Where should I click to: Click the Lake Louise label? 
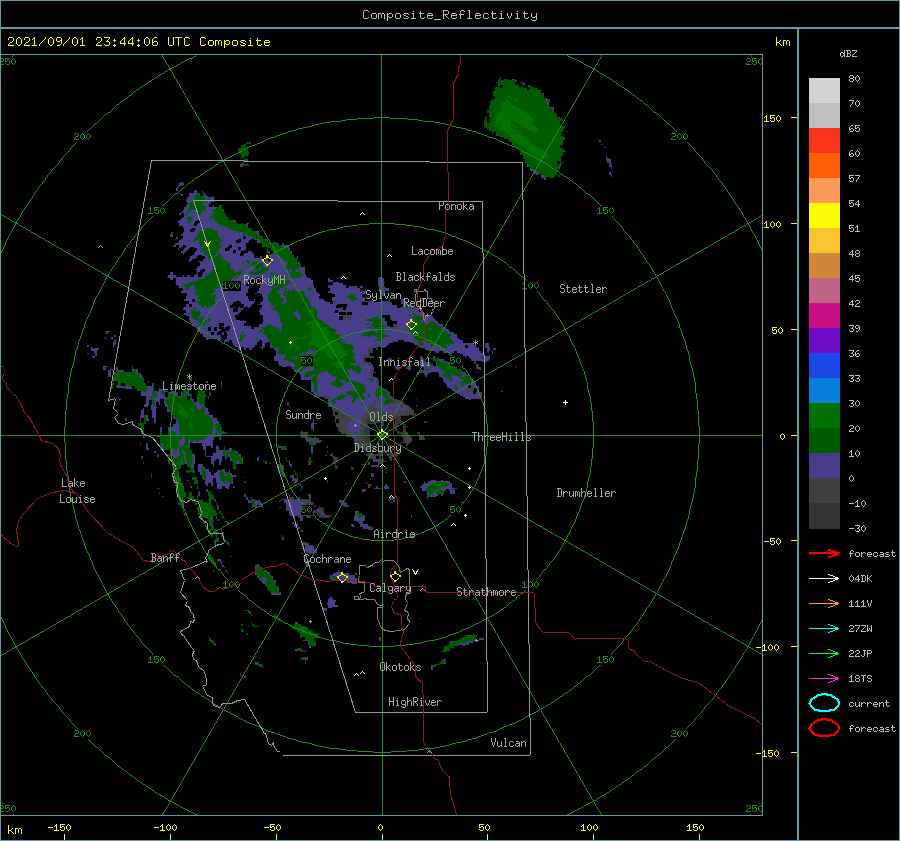click(x=77, y=491)
